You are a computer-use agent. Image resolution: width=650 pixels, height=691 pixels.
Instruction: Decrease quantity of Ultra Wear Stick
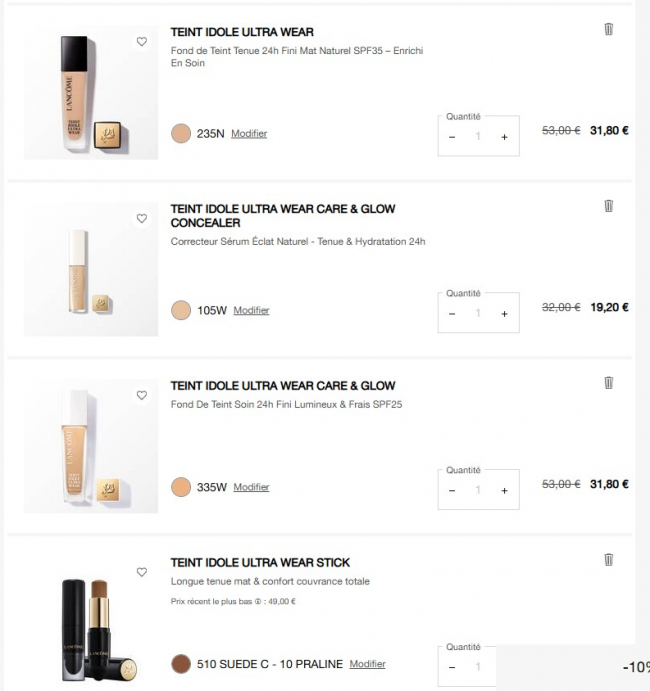coord(452,667)
